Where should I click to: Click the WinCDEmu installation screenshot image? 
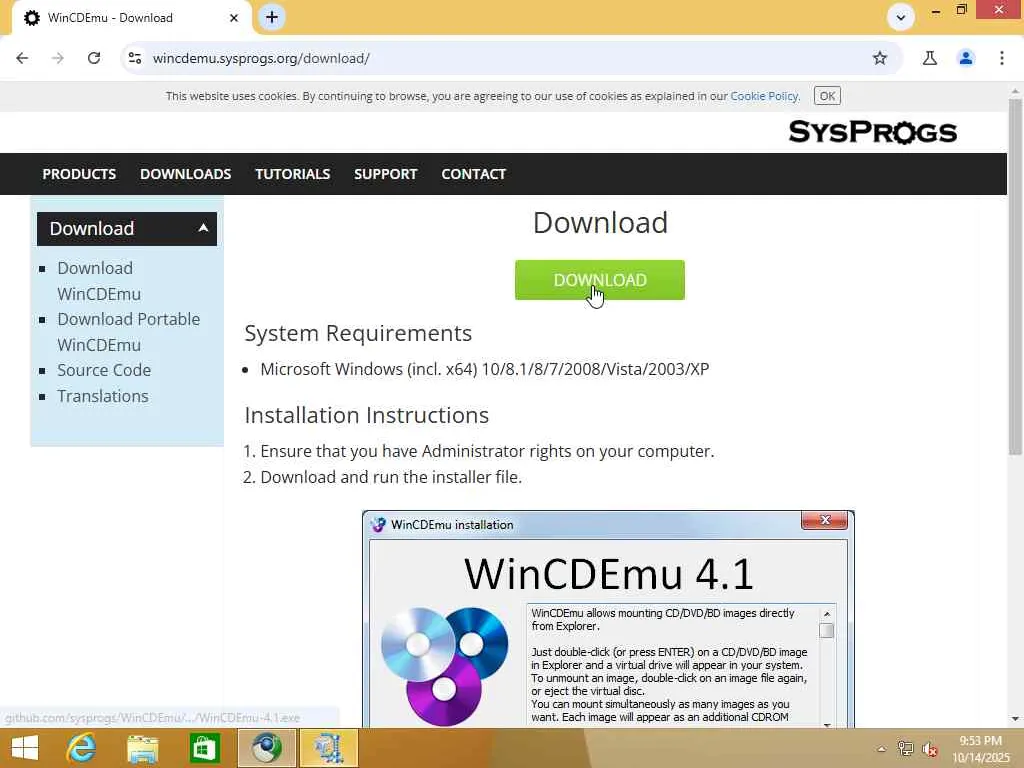coord(608,618)
